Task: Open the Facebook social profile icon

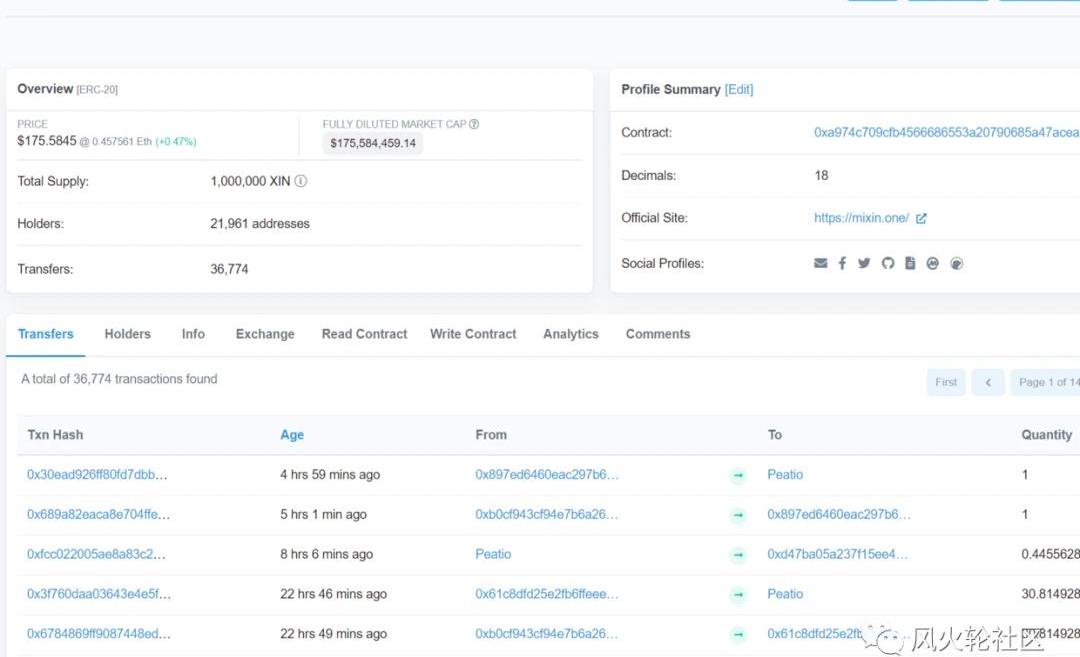Action: pyautogui.click(x=842, y=264)
